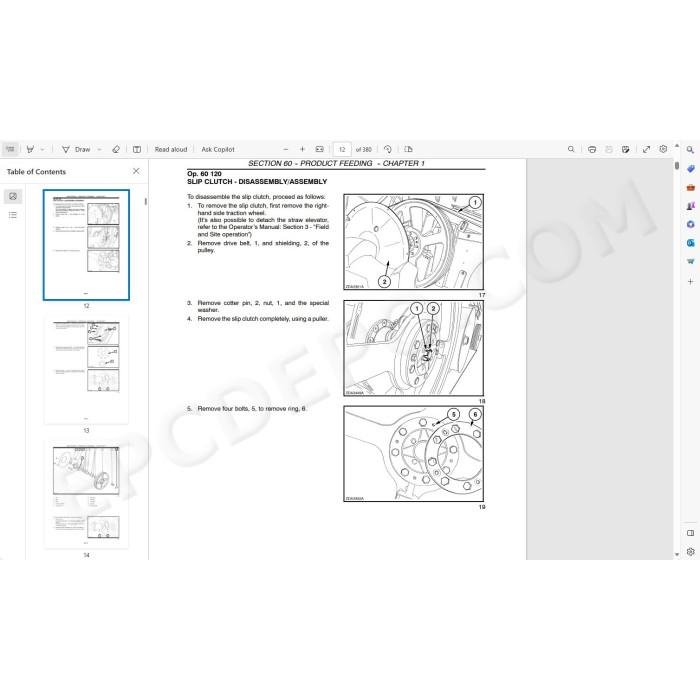
Task: Open Edge sidebar shopping cart icon
Action: click(691, 262)
